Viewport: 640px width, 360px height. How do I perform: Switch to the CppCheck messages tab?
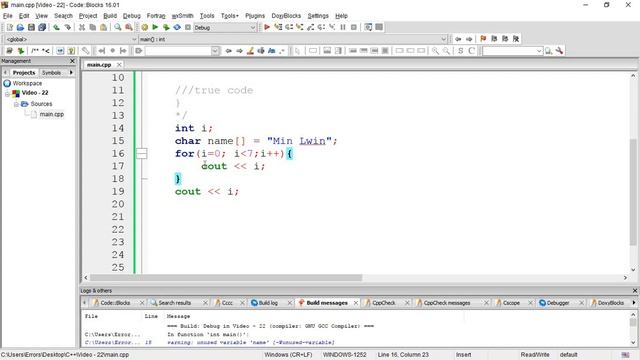(x=447, y=303)
